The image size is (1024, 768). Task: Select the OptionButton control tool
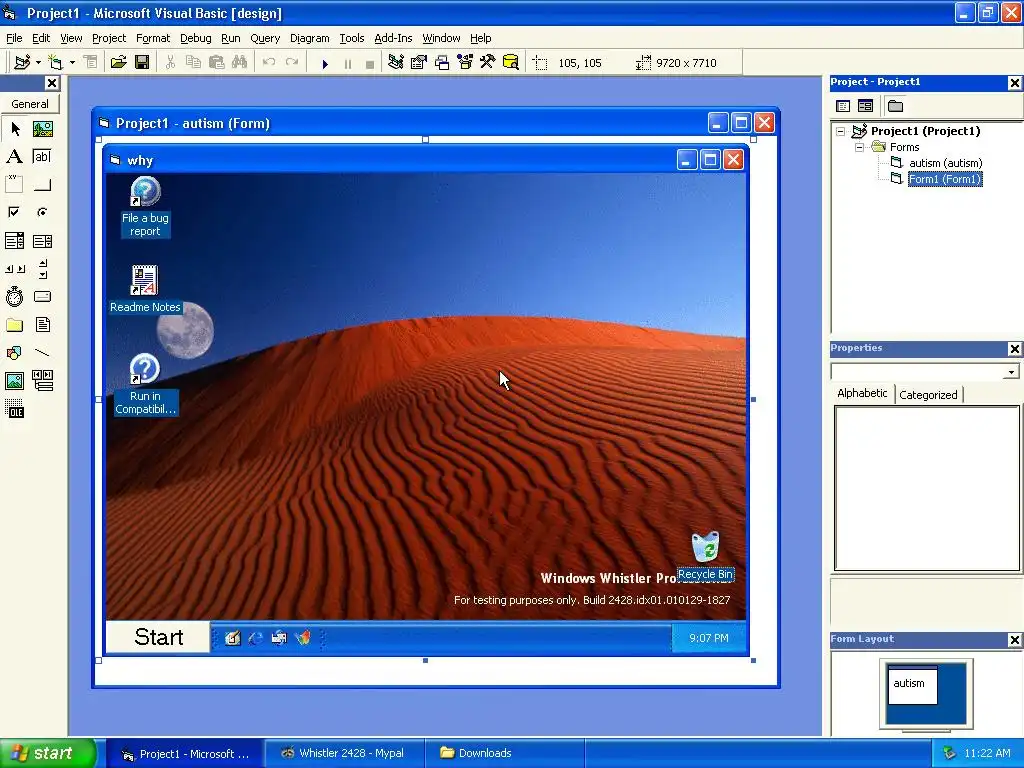[x=42, y=212]
